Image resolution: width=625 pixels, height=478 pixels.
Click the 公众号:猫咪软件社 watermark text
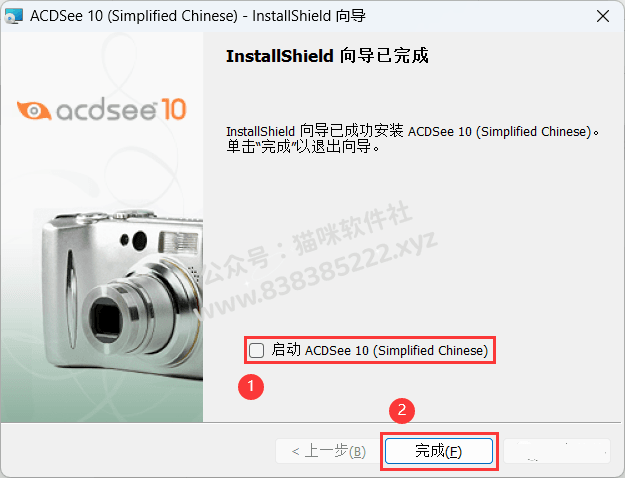[x=306, y=244]
